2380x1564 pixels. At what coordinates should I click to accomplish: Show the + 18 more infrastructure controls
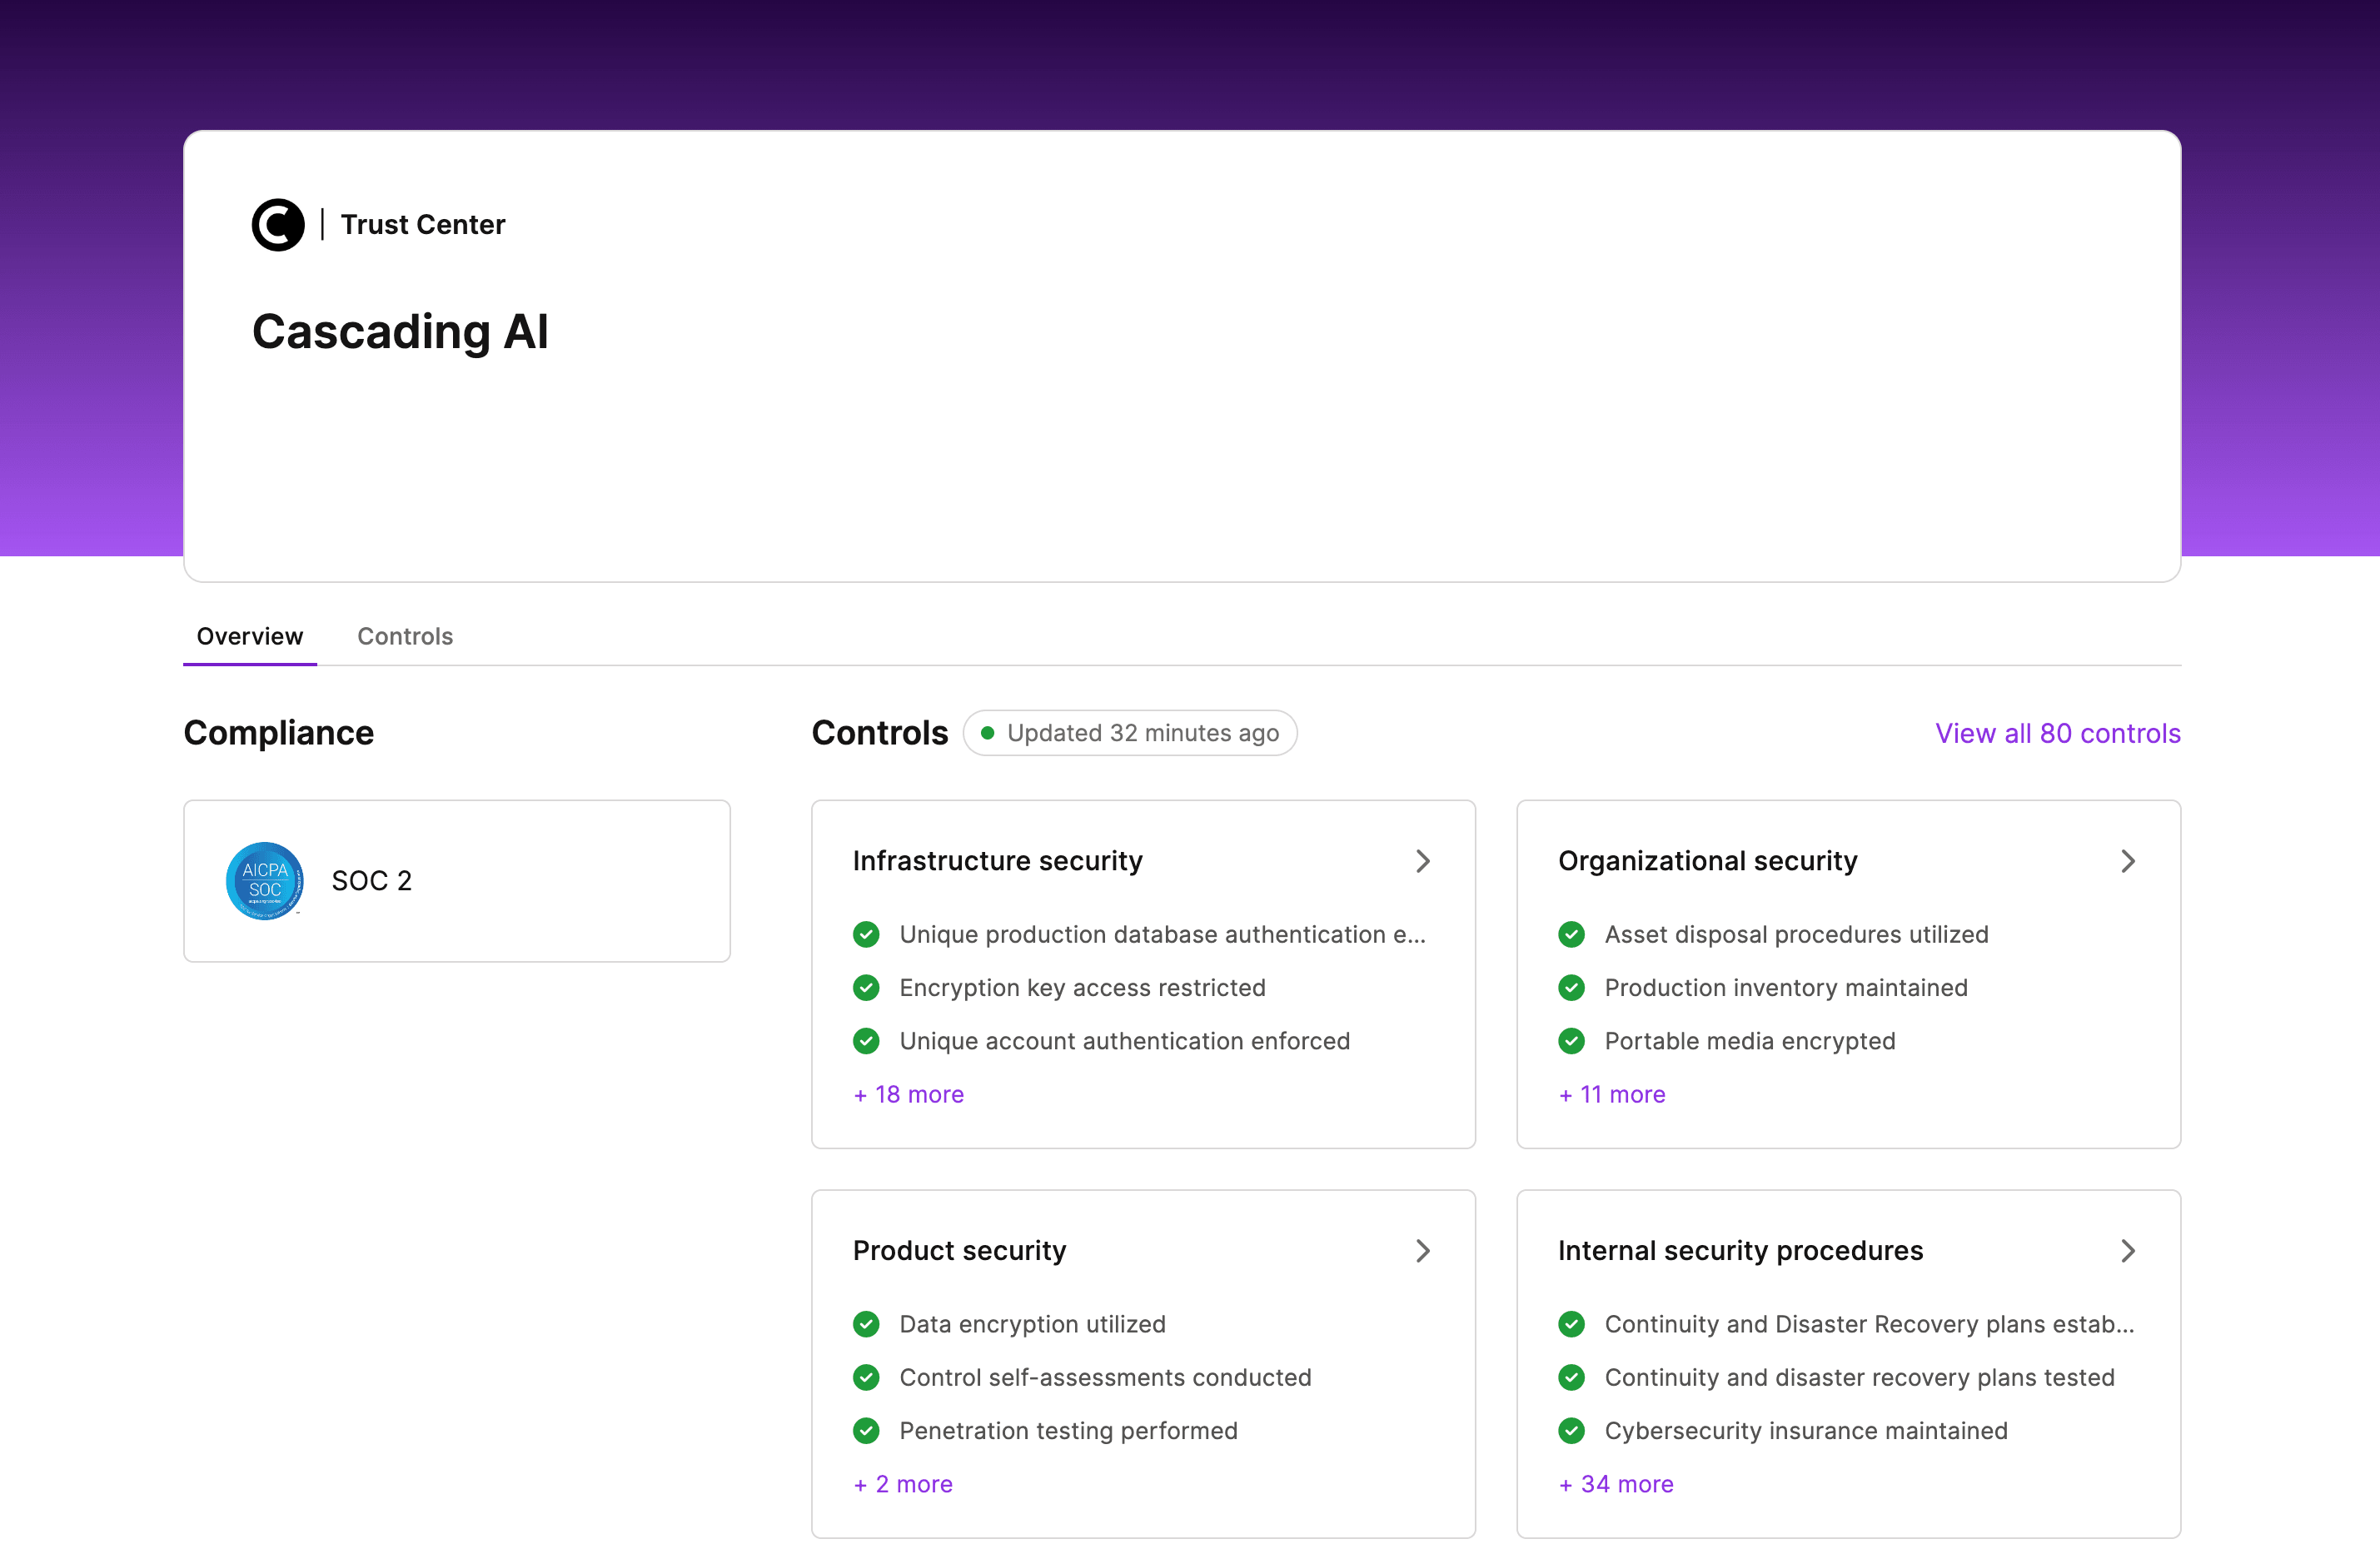(908, 1095)
